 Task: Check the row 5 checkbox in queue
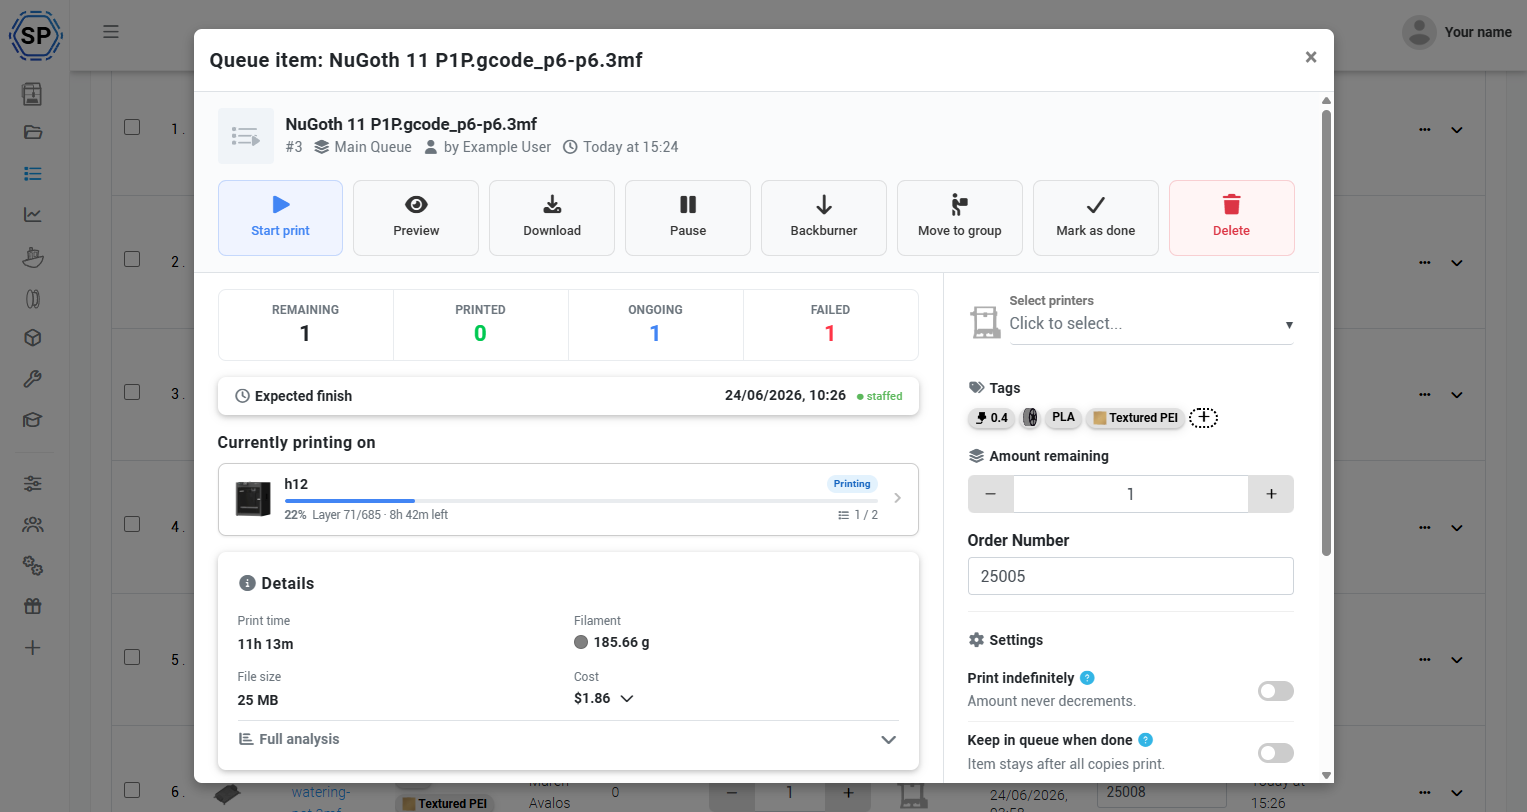pos(132,657)
